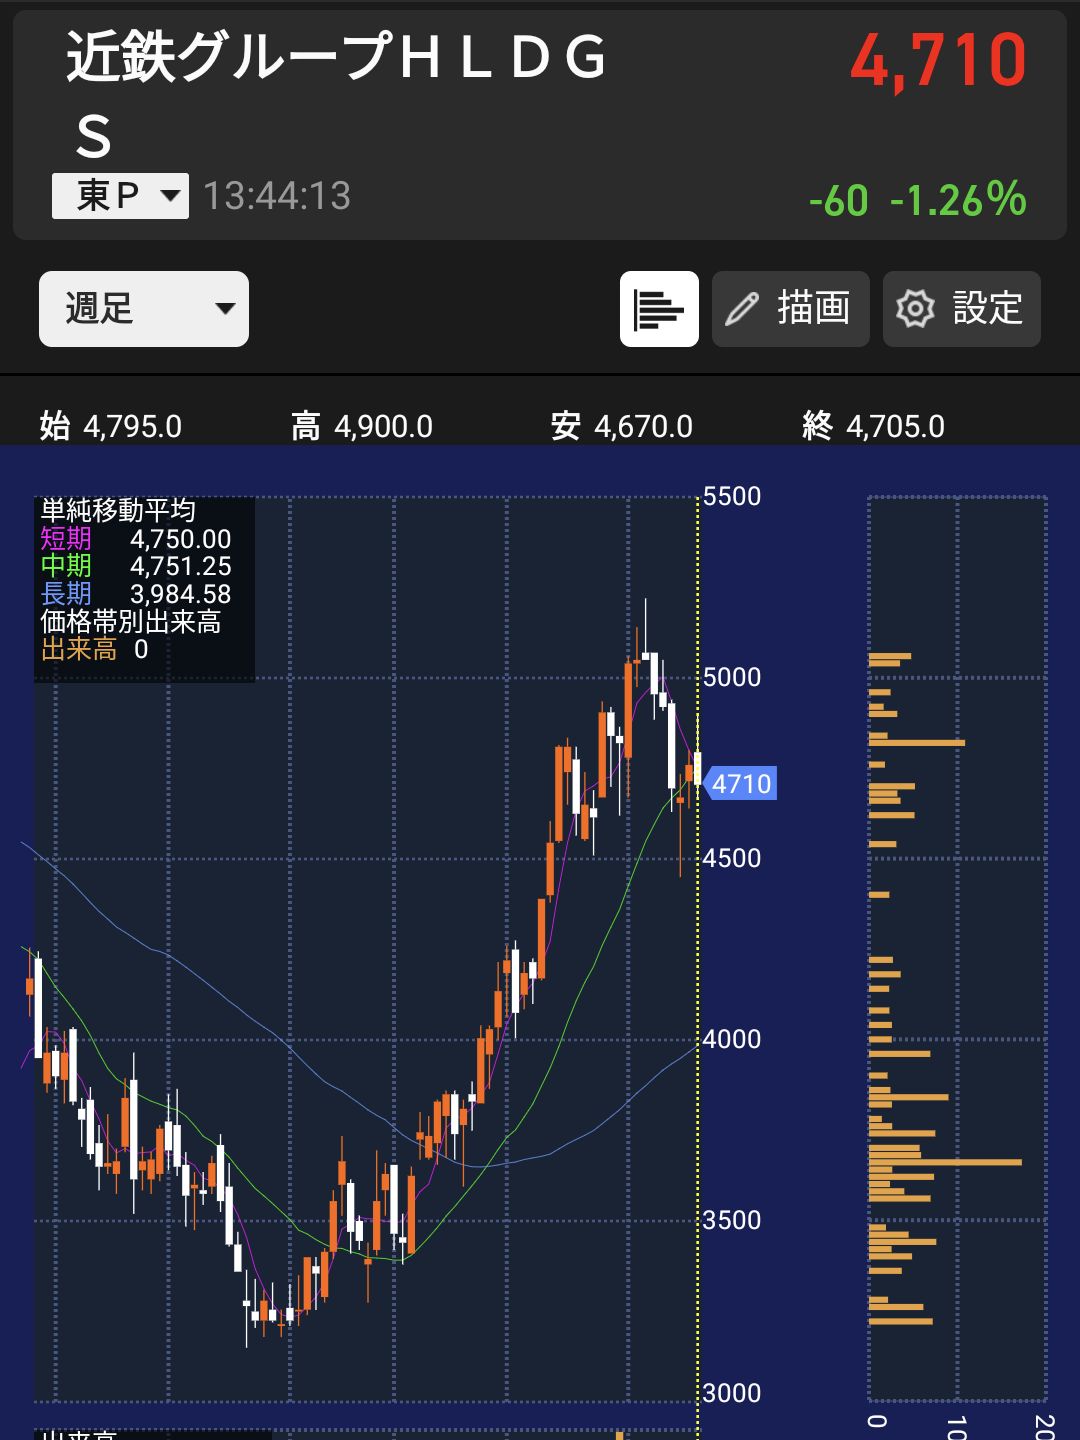Click the 長期 moving average value 3,984.58
Viewport: 1080px width, 1440px height.
click(181, 594)
